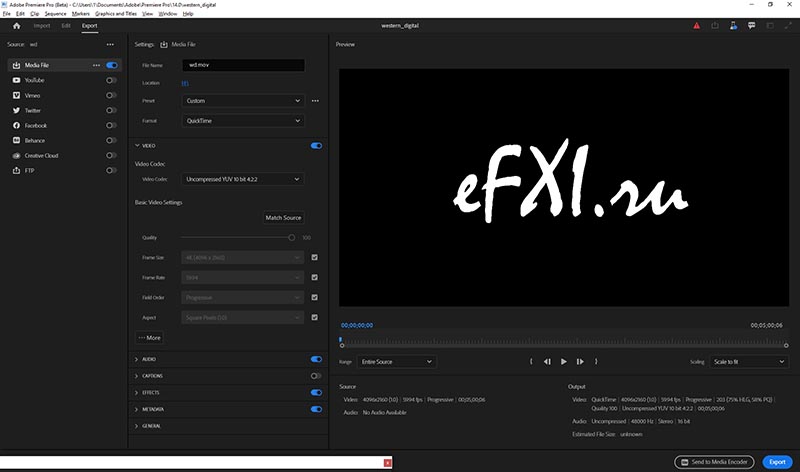Open the red warning alert icon

[x=696, y=26]
